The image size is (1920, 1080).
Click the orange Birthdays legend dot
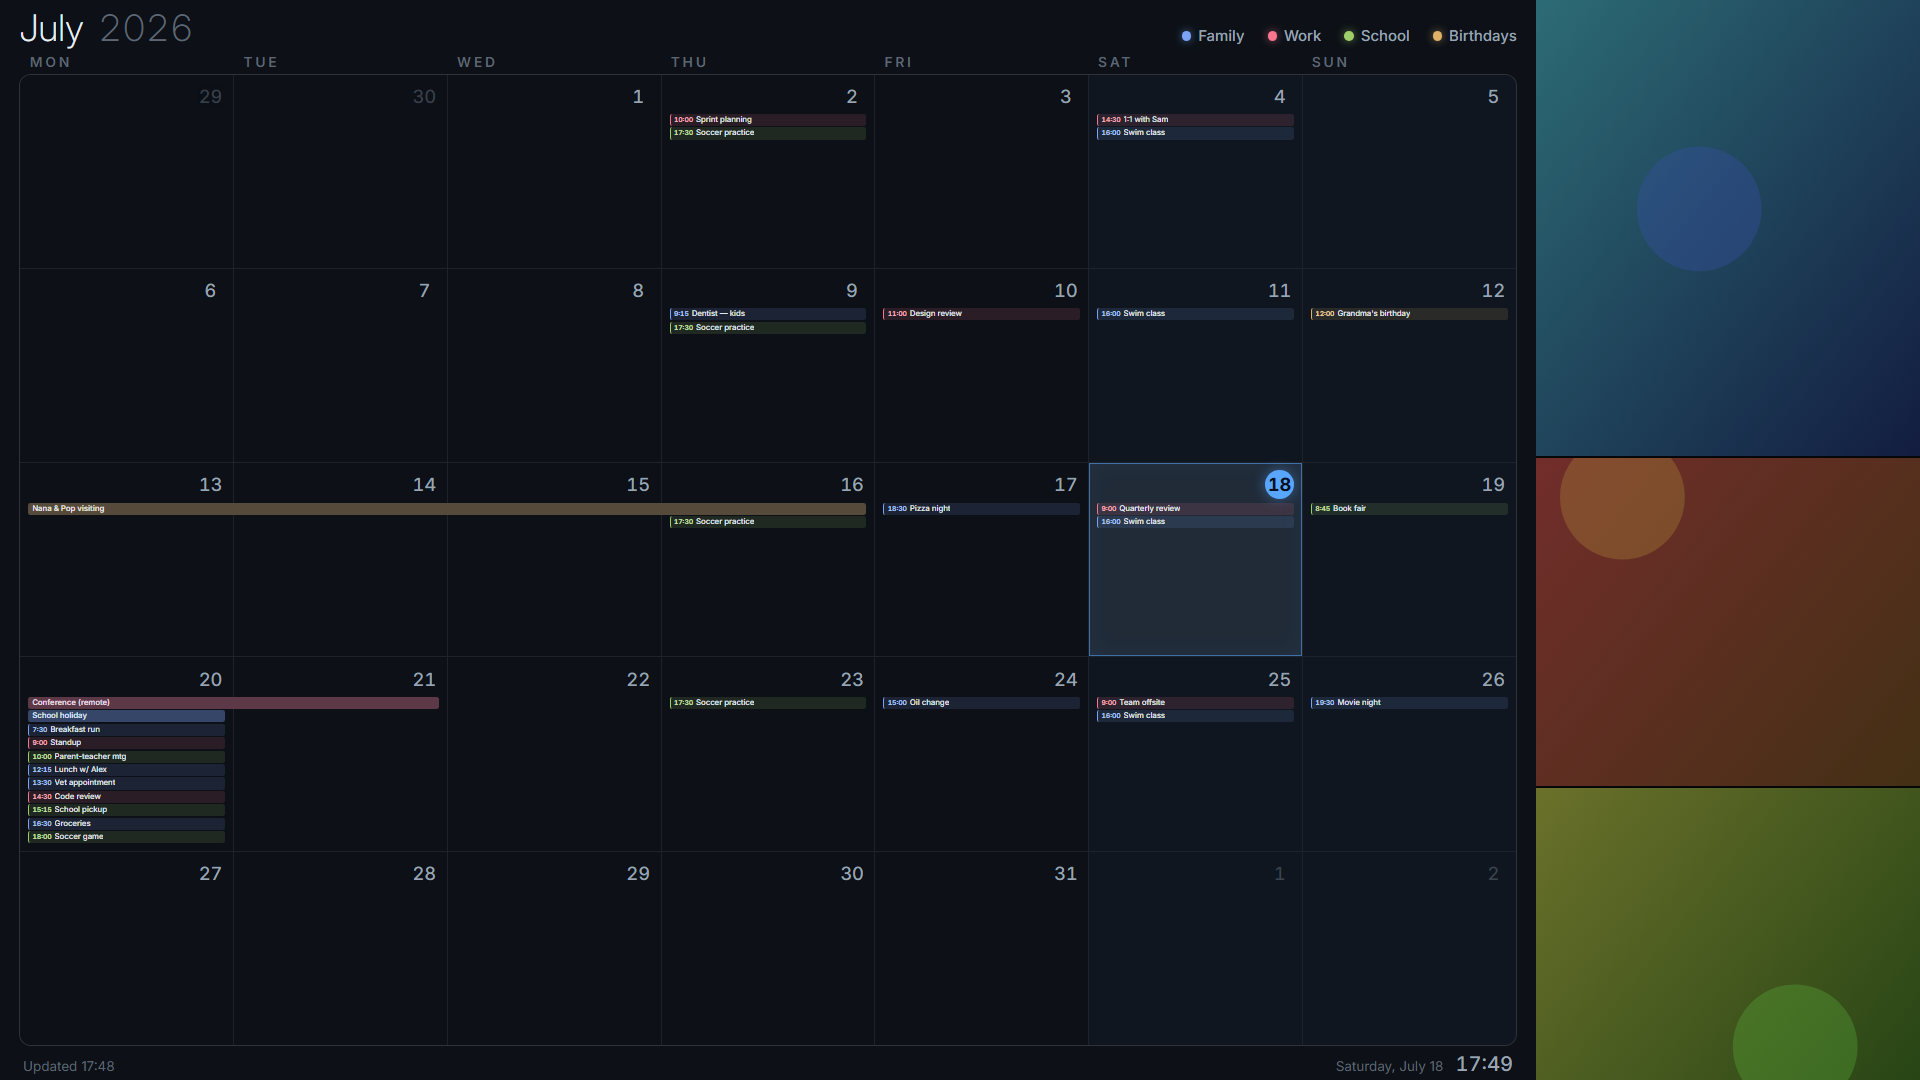(1437, 36)
